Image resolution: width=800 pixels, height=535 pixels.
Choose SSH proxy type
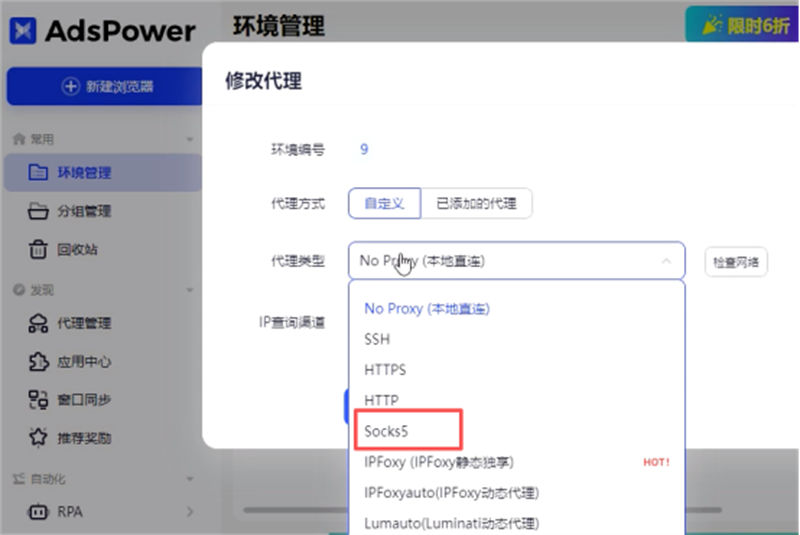click(516, 339)
